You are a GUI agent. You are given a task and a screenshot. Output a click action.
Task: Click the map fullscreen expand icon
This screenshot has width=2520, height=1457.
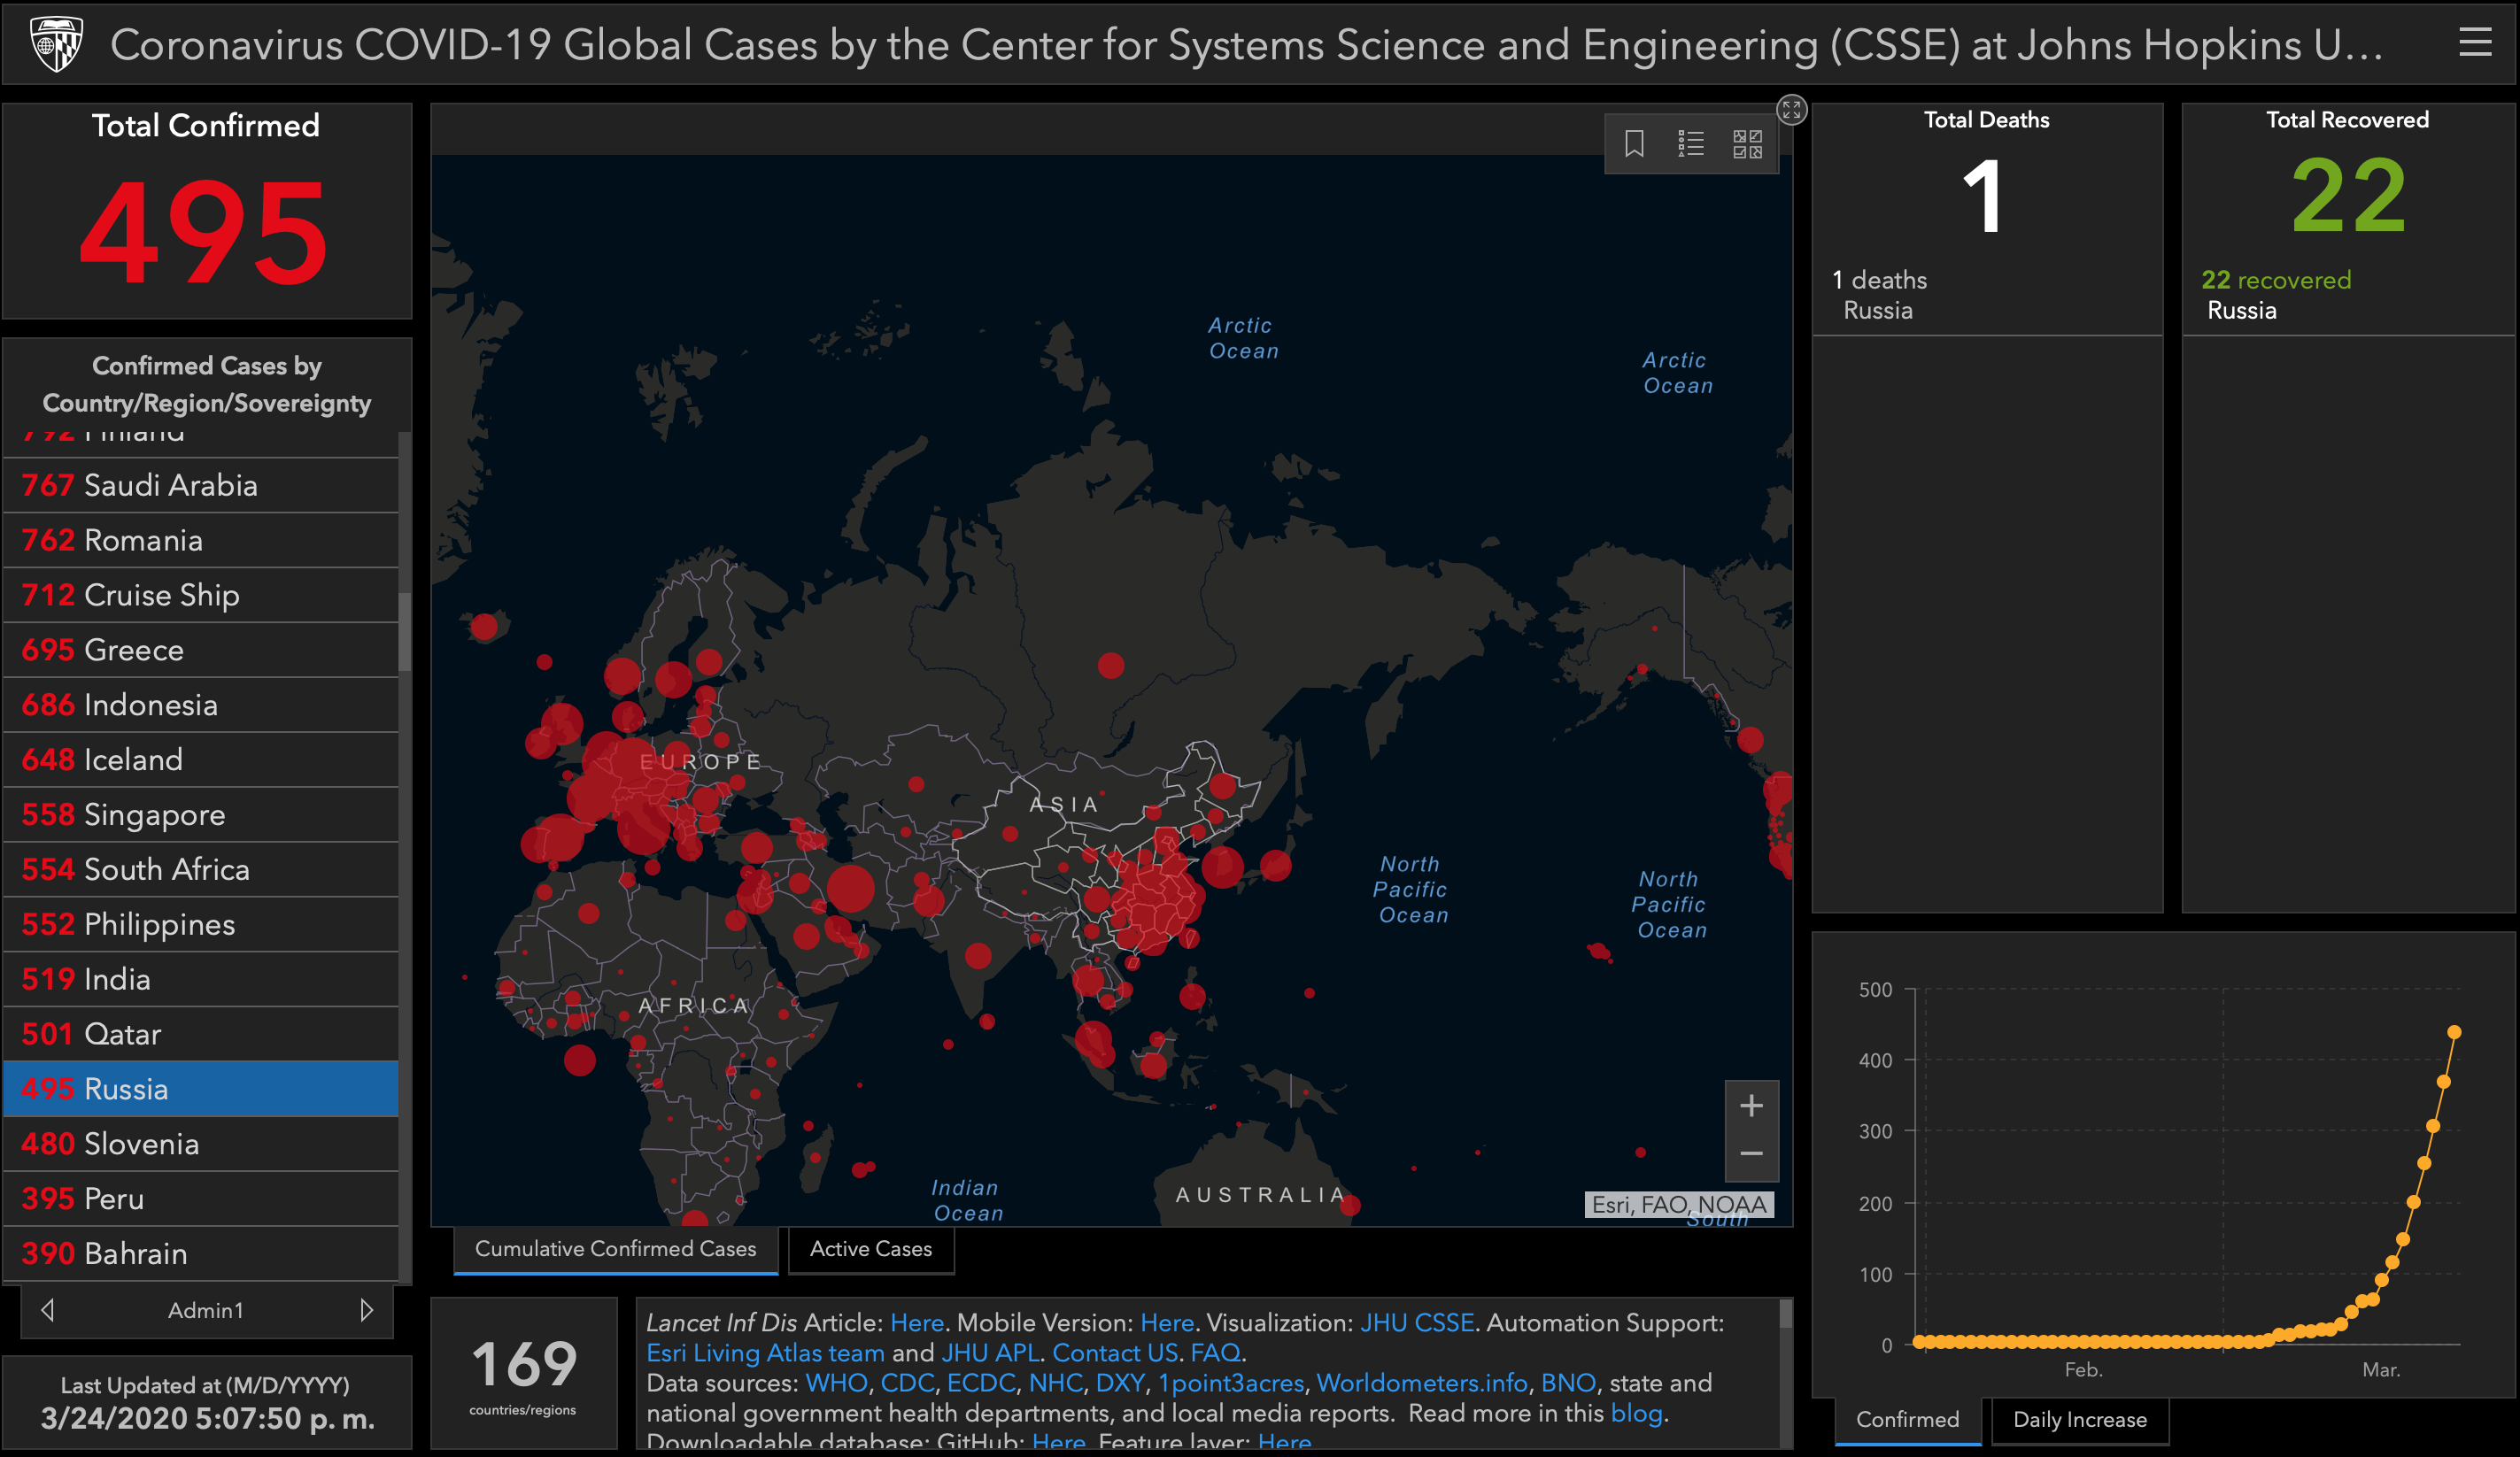tap(1791, 110)
